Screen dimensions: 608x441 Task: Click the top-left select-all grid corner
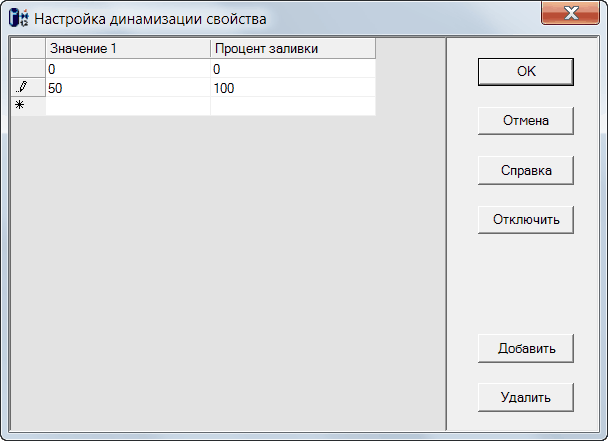pos(28,48)
